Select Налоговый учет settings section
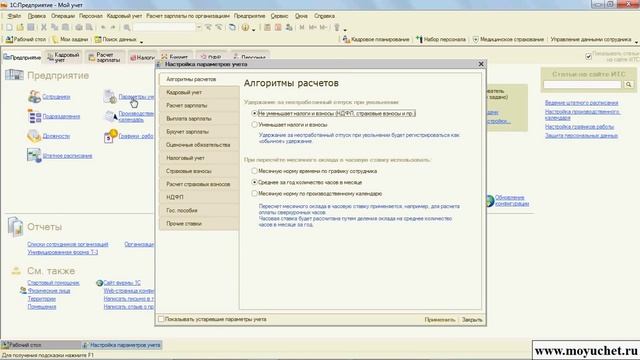This screenshot has height=360, width=640. pos(199,158)
